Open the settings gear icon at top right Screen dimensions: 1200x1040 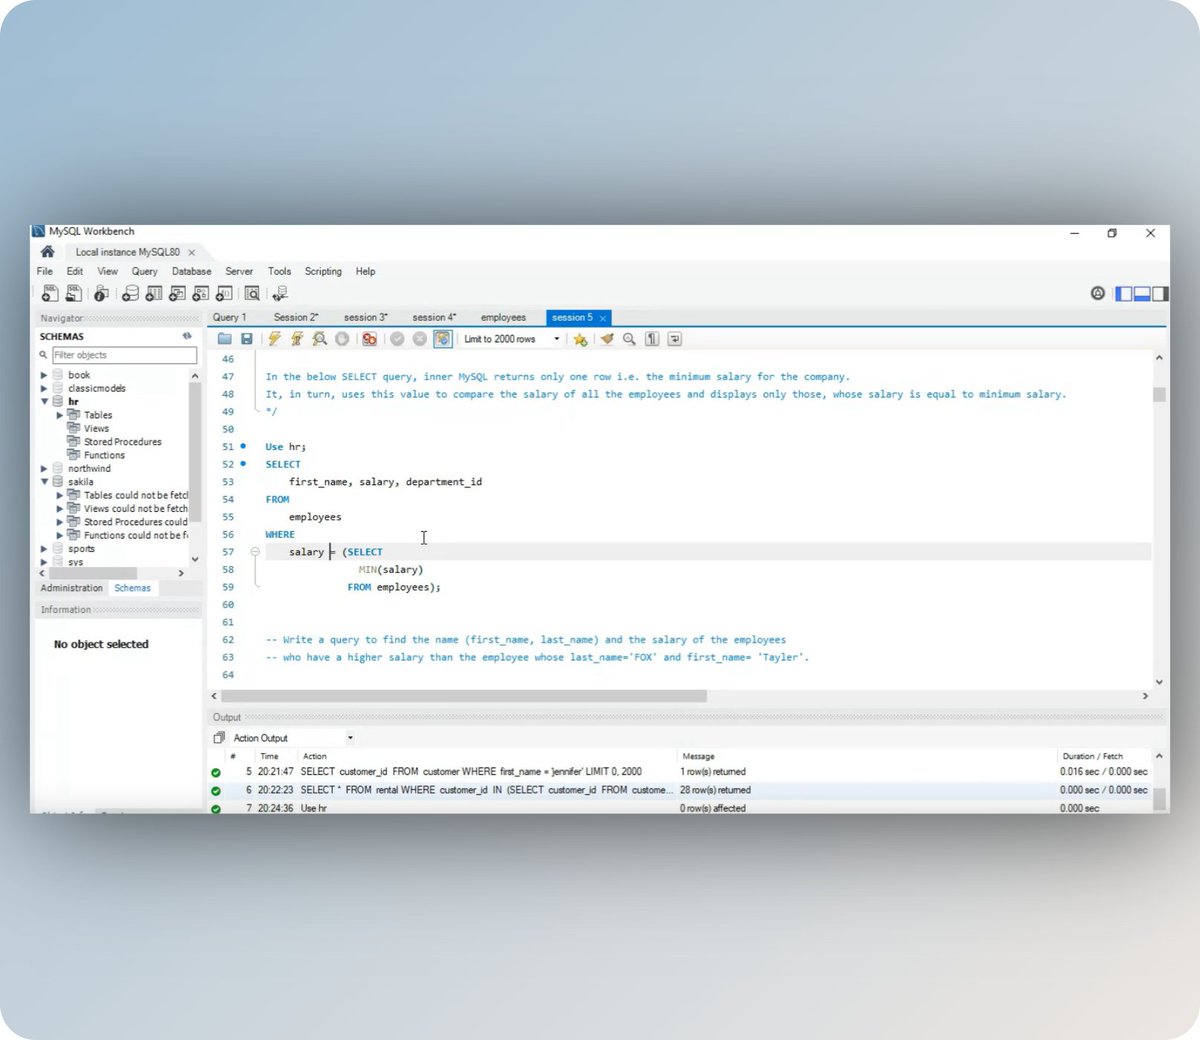[1098, 293]
